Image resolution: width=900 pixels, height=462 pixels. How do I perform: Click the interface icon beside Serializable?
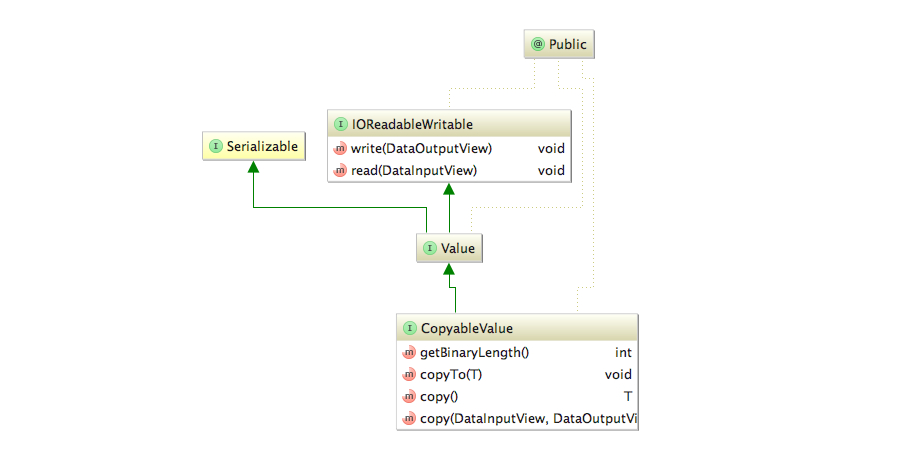pyautogui.click(x=216, y=146)
